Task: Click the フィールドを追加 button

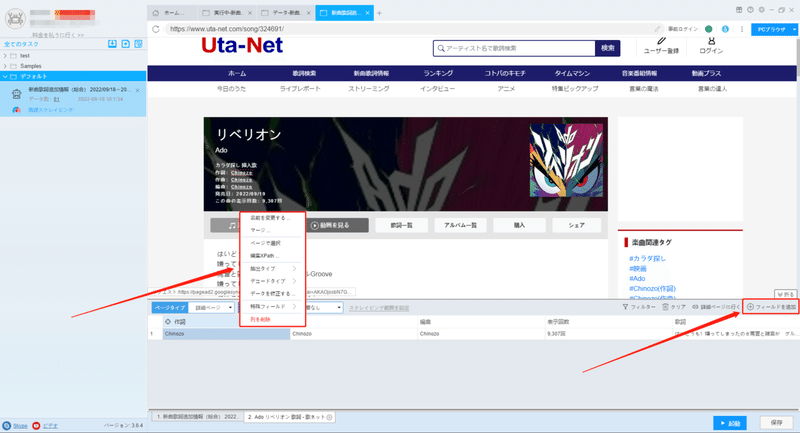Action: click(771, 307)
